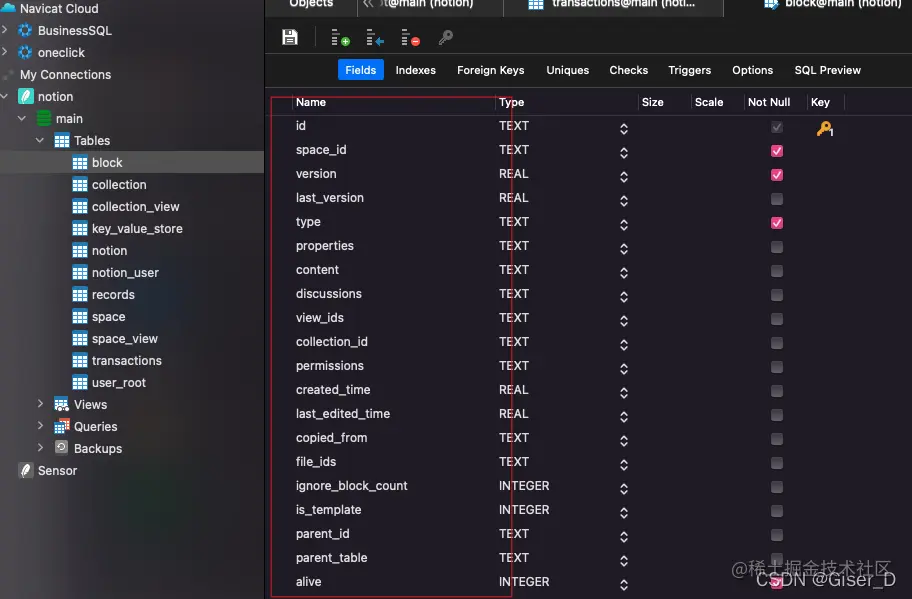The height and width of the screenshot is (599, 912).
Task: Click the records table icon
Action: click(x=80, y=294)
